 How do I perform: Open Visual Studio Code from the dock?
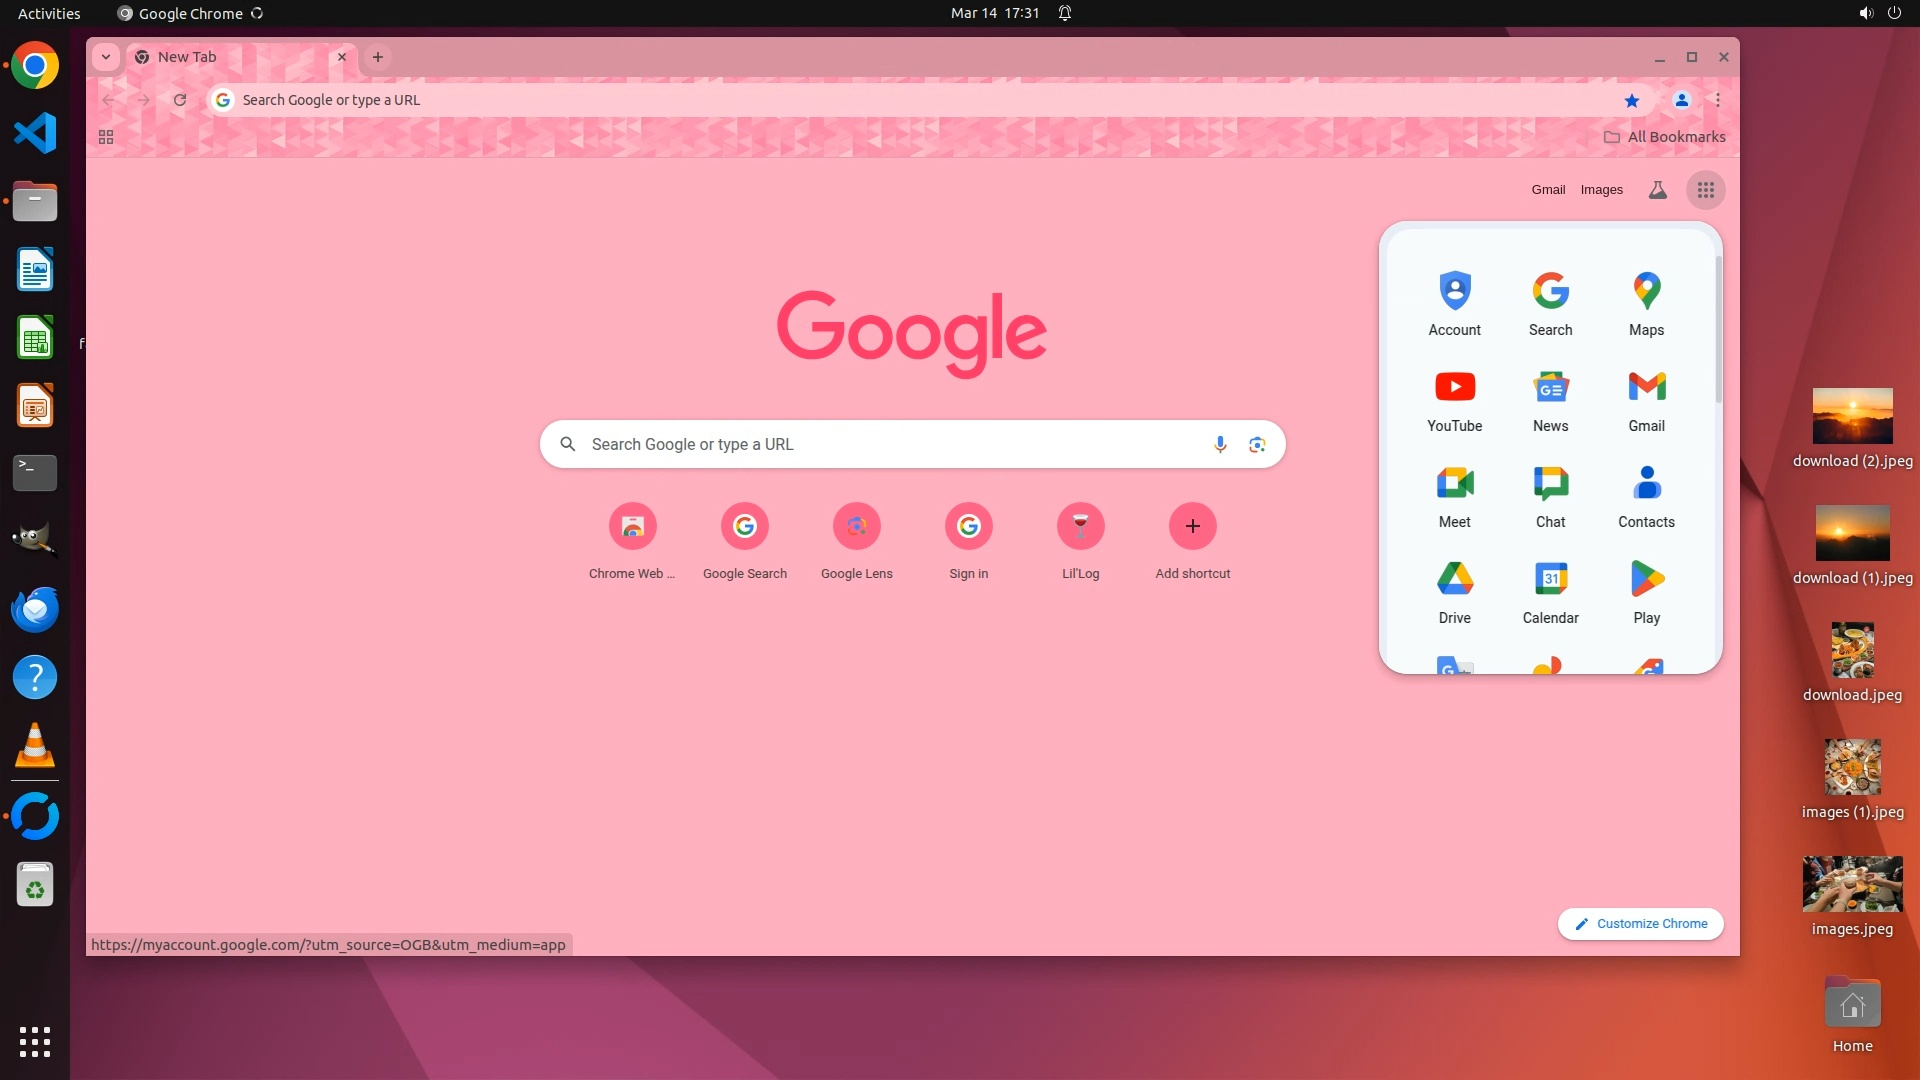[35, 134]
